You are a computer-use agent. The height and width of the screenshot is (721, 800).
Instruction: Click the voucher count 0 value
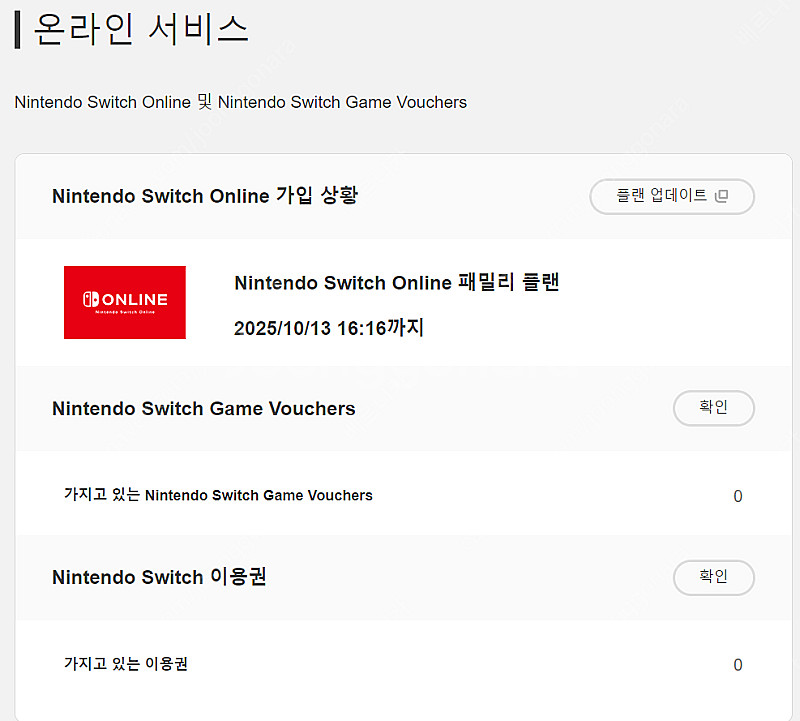point(738,496)
